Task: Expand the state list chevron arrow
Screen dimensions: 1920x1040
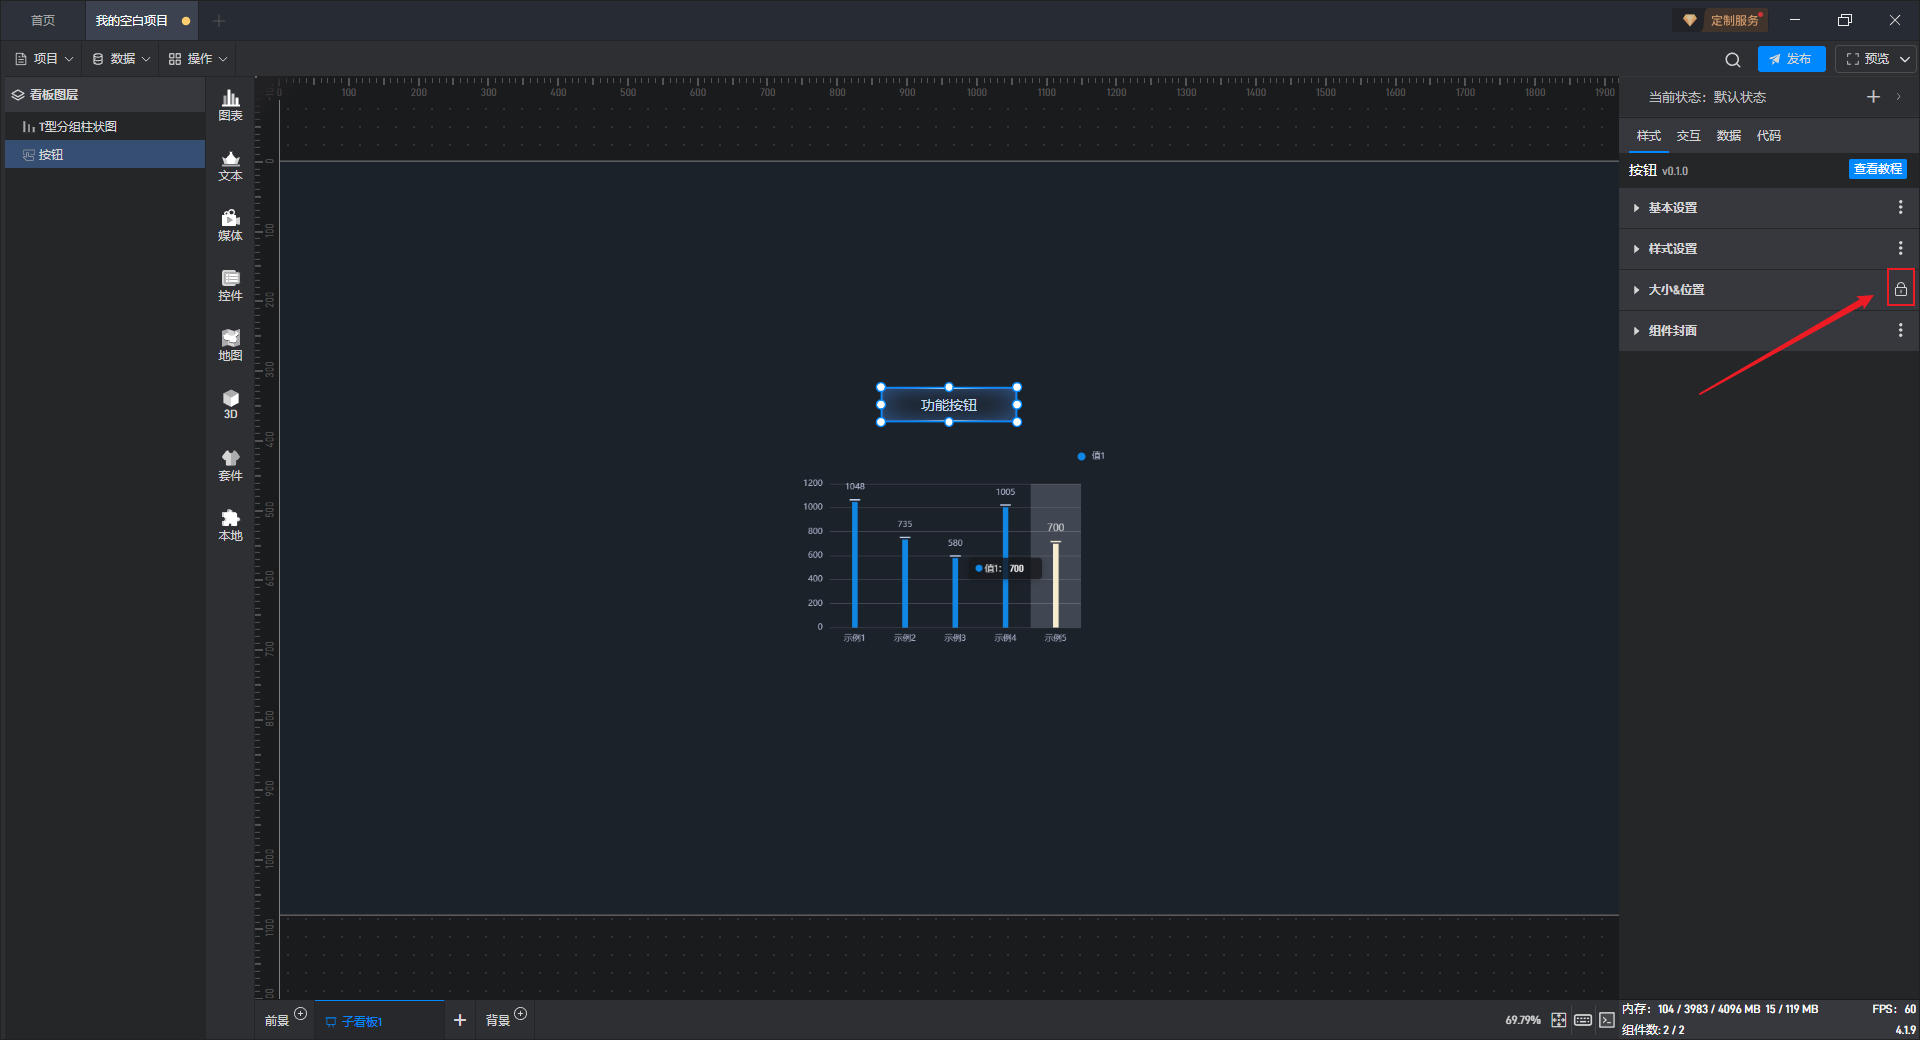Action: tap(1898, 97)
